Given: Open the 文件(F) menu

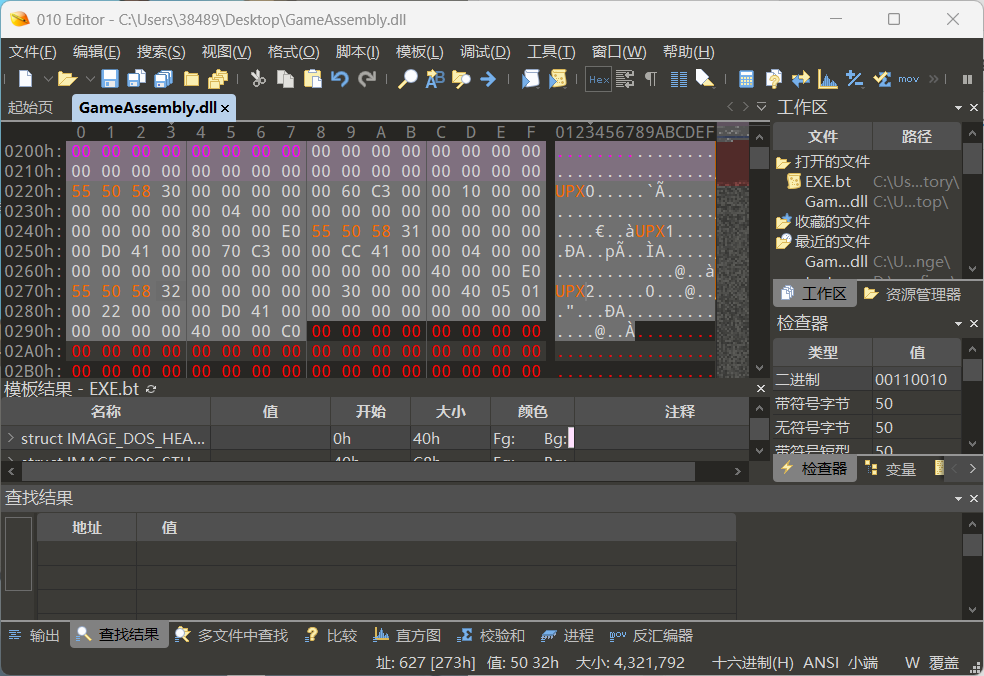Looking at the screenshot, I should point(33,51).
